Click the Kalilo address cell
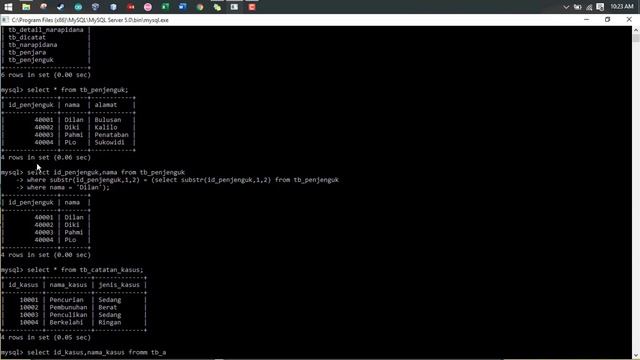 coord(106,127)
